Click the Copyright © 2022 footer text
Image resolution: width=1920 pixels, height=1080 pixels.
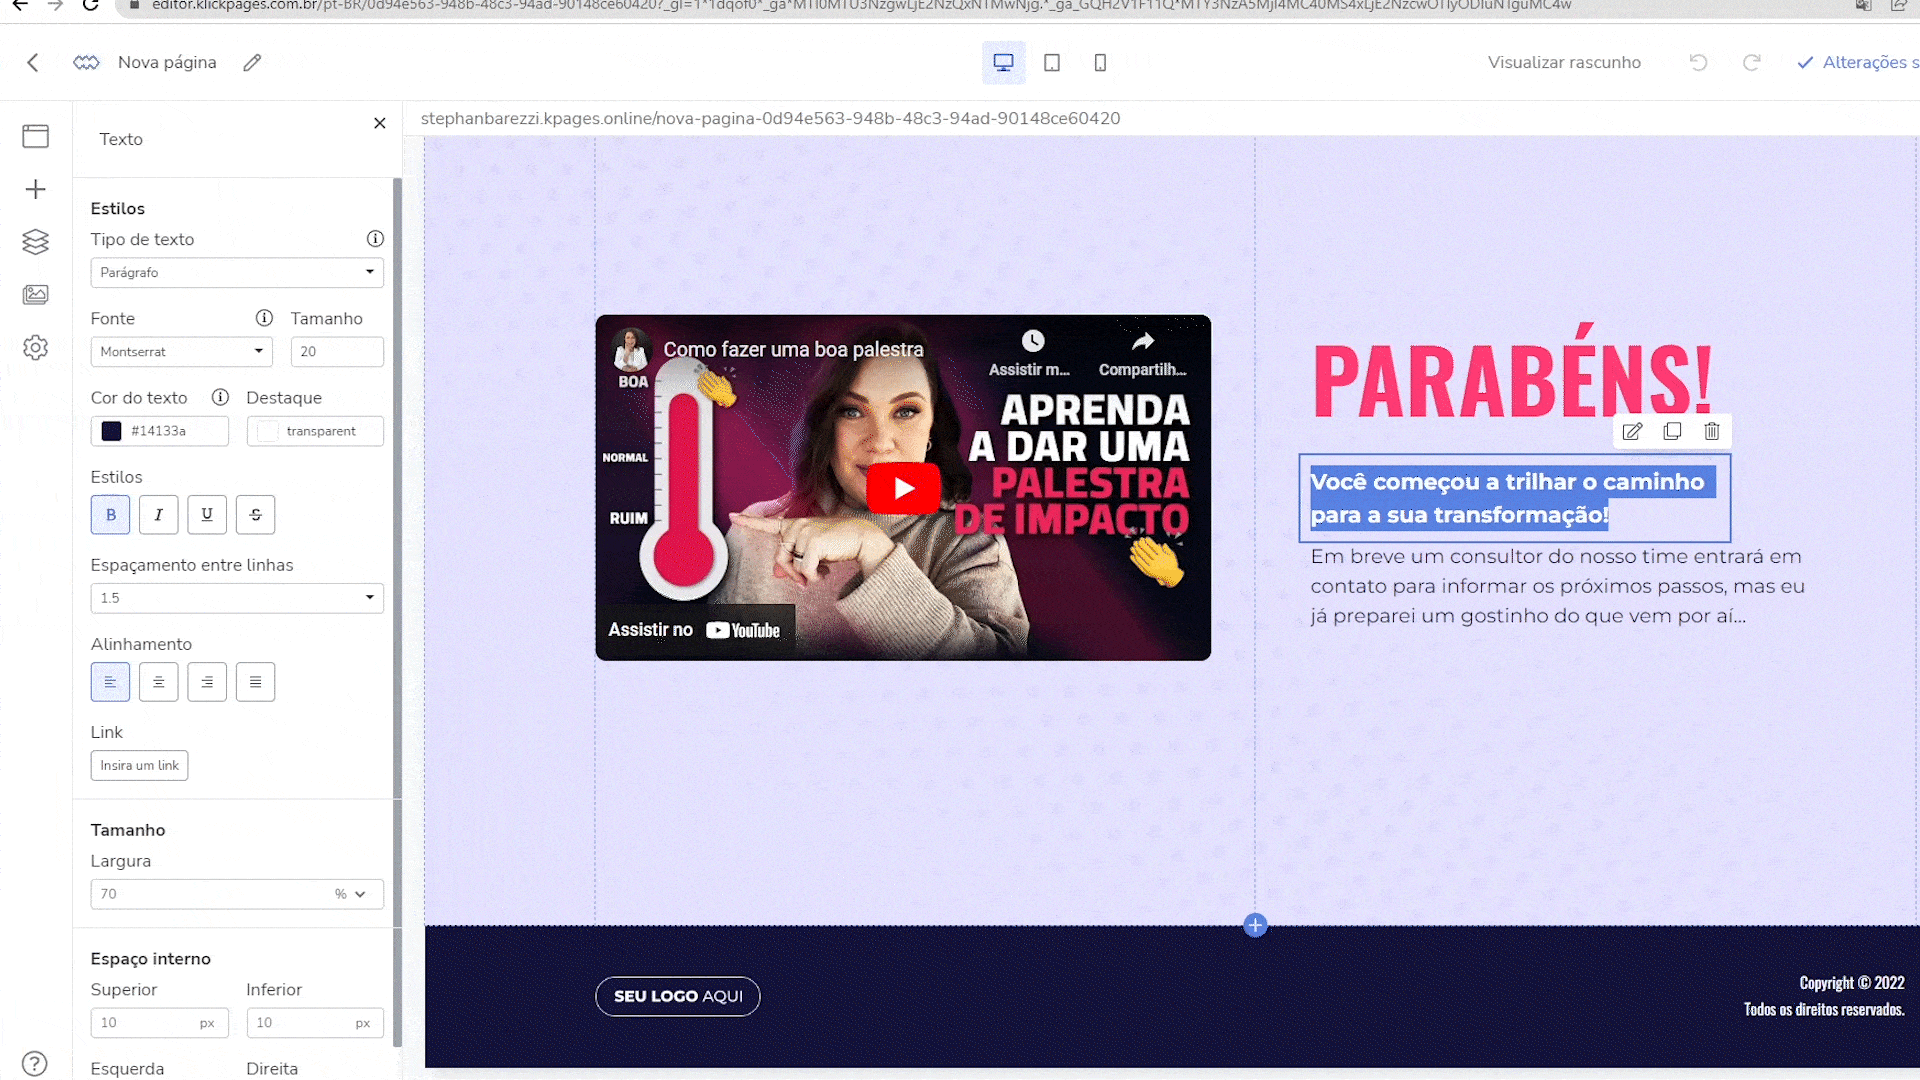1851,983
